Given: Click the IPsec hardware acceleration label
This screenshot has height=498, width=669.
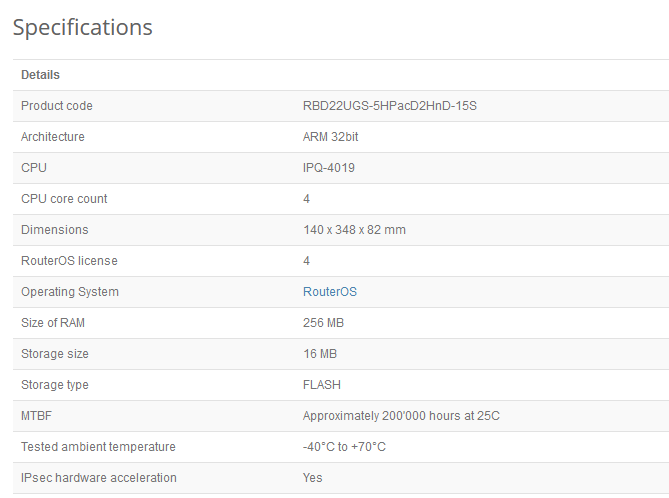Looking at the screenshot, I should (x=99, y=478).
